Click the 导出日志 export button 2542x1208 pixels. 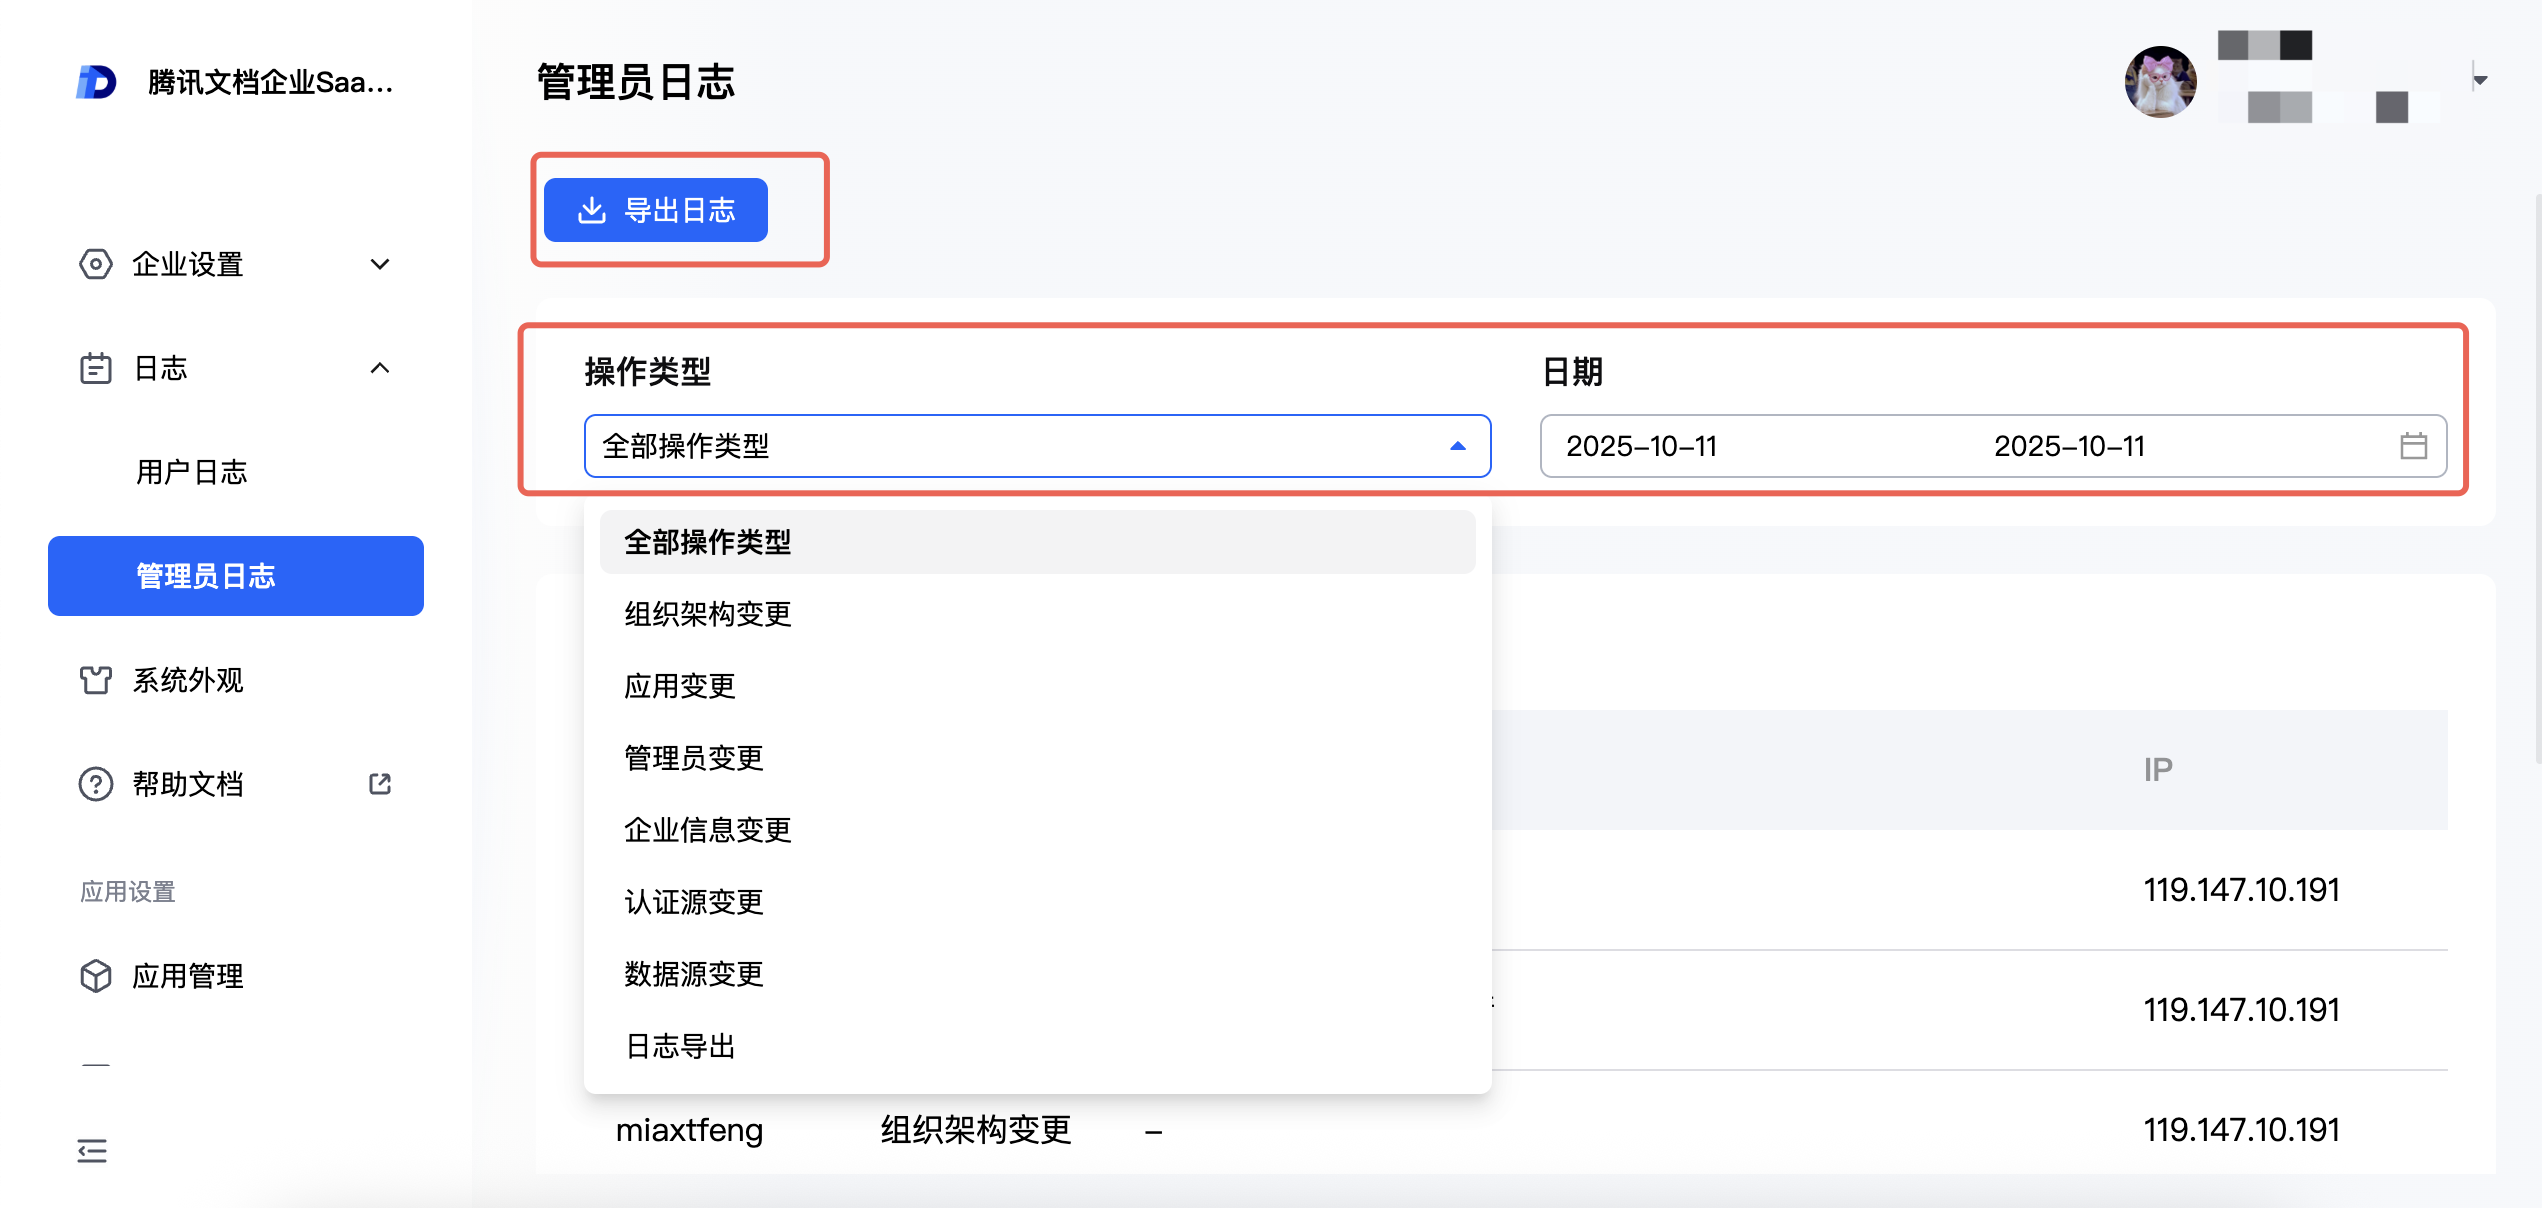(x=656, y=210)
